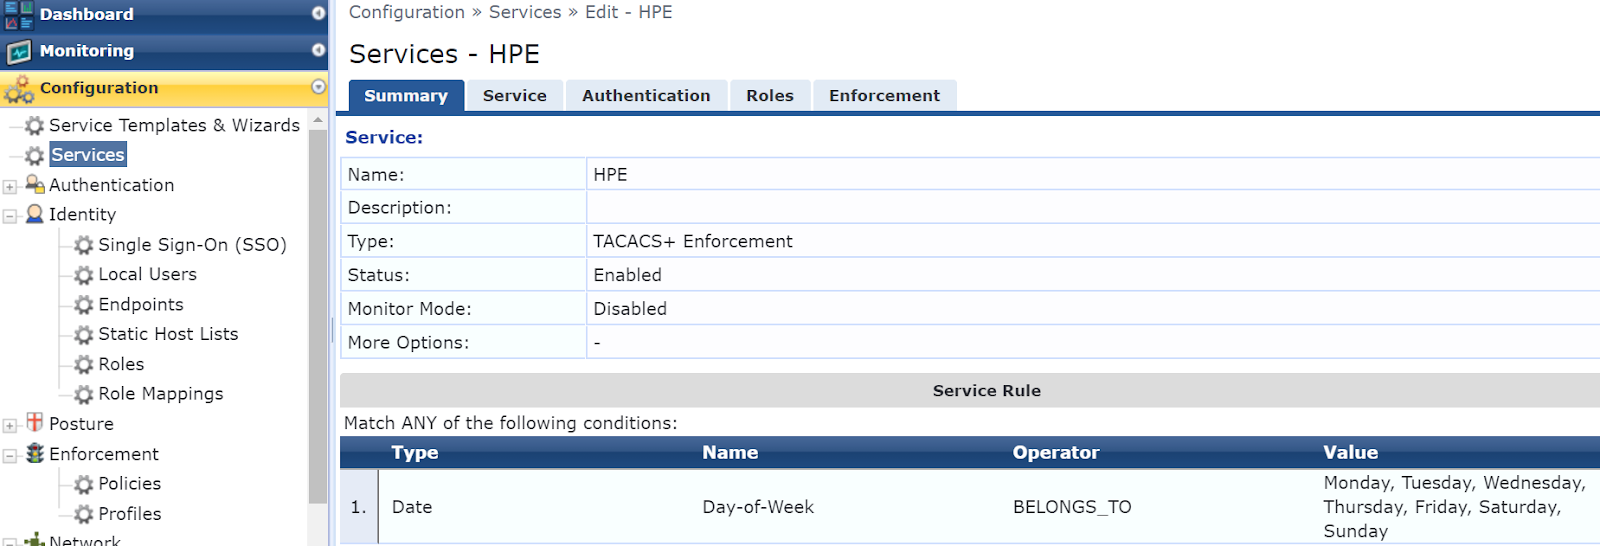Click gear icon beside Role Mappings
This screenshot has width=1600, height=546.
click(x=84, y=395)
